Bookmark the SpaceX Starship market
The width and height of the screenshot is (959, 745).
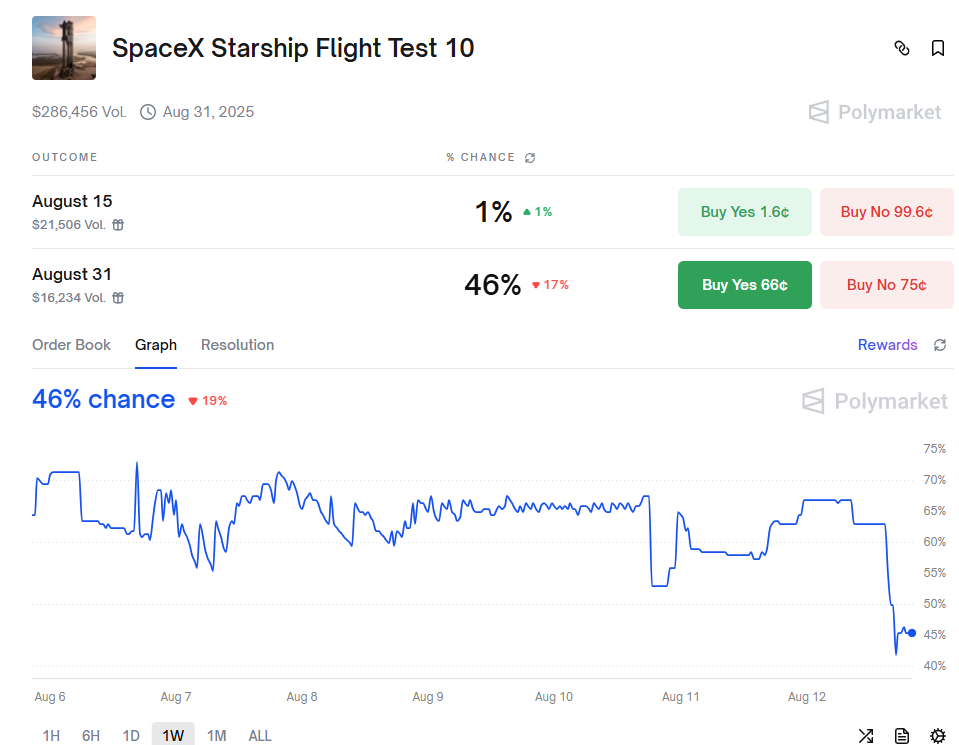[938, 48]
